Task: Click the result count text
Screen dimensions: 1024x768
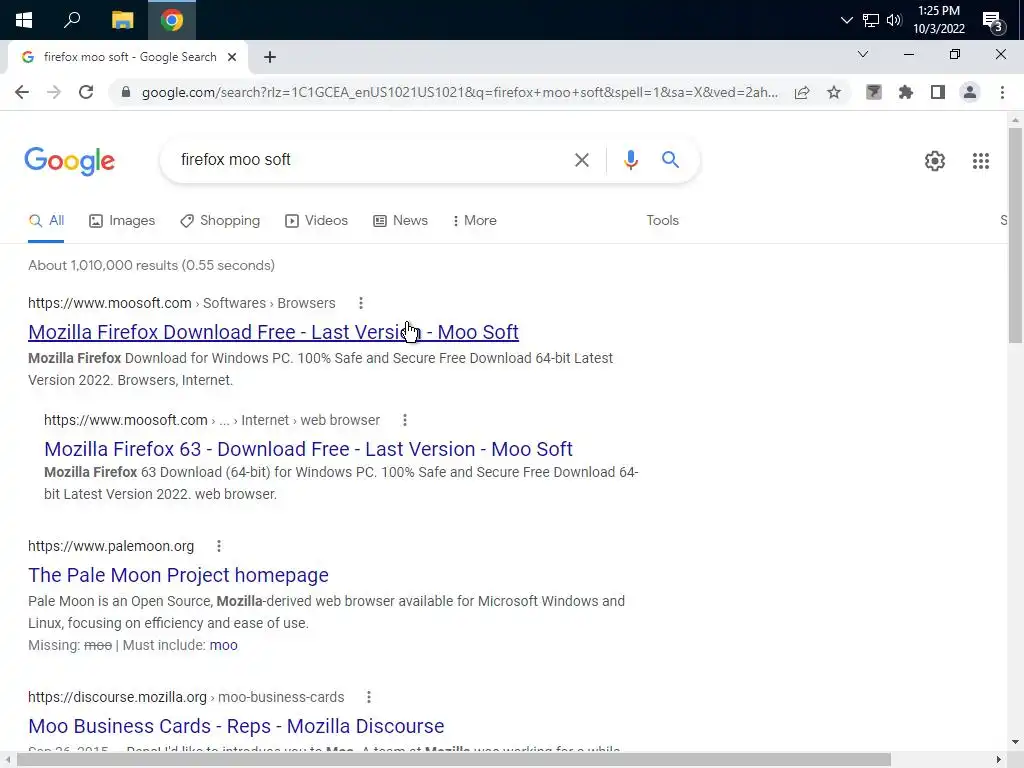Action: [152, 265]
